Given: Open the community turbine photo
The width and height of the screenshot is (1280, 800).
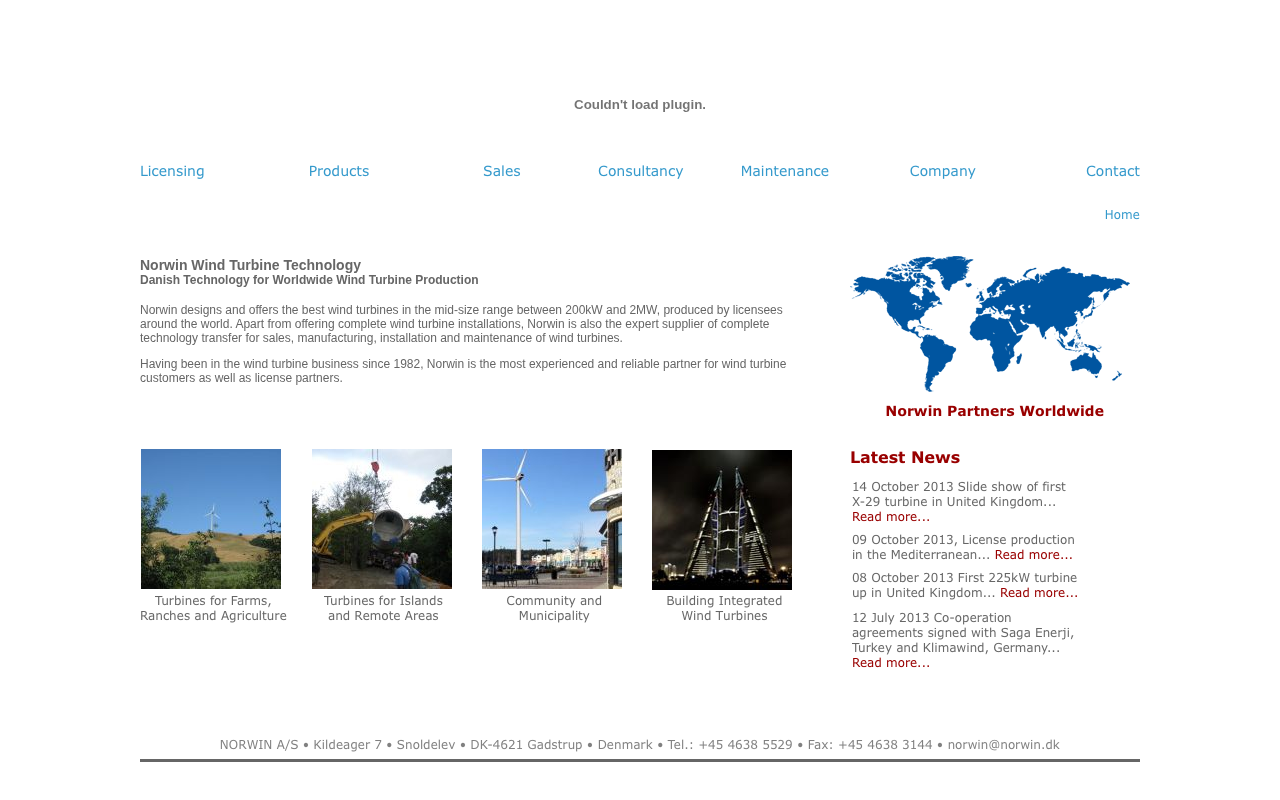Looking at the screenshot, I should click(552, 519).
